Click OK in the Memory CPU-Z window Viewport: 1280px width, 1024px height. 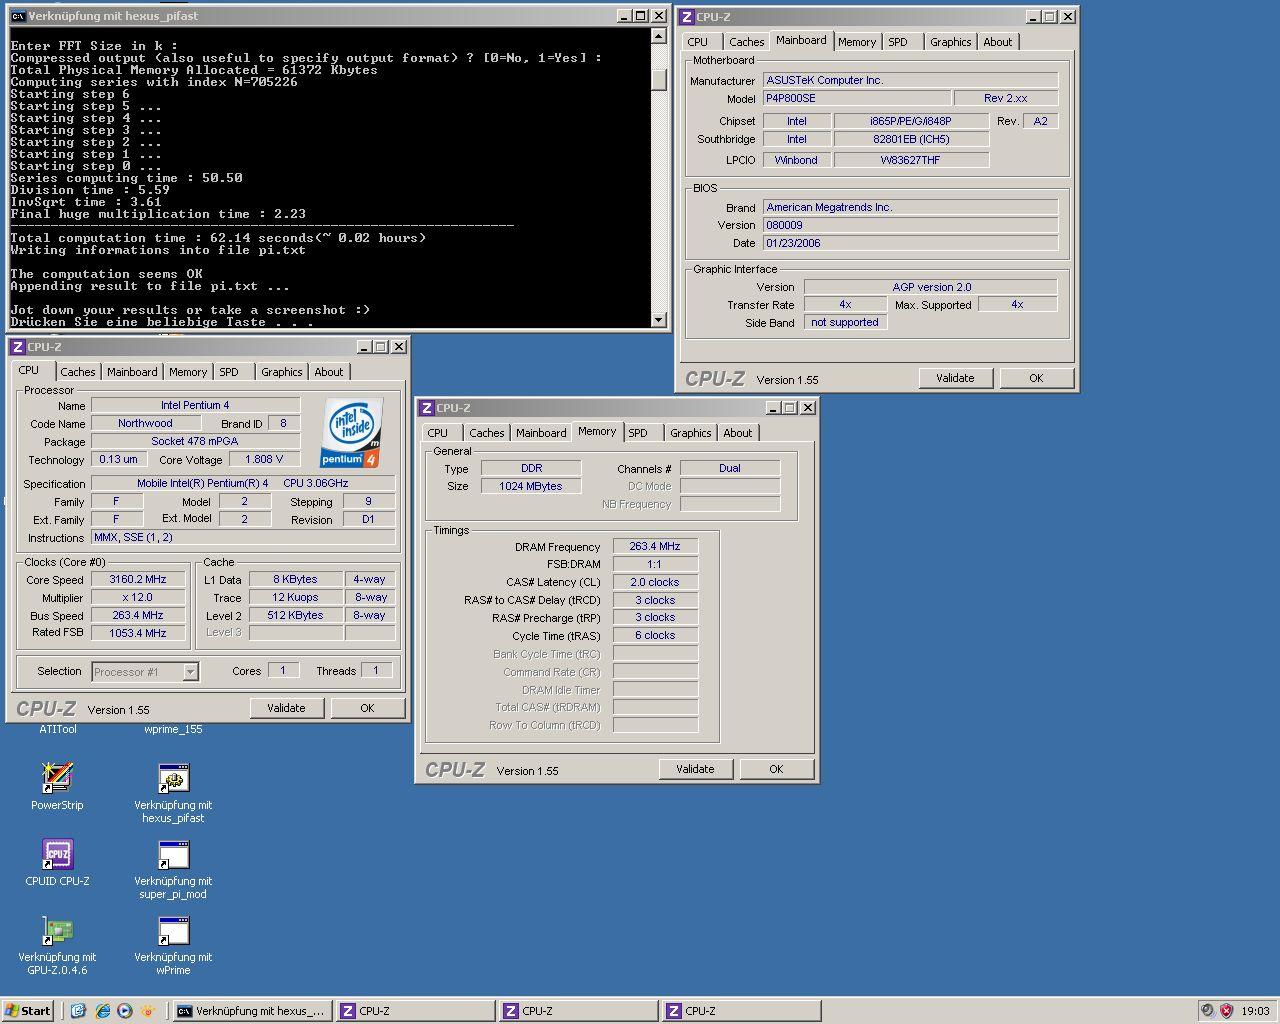[776, 769]
